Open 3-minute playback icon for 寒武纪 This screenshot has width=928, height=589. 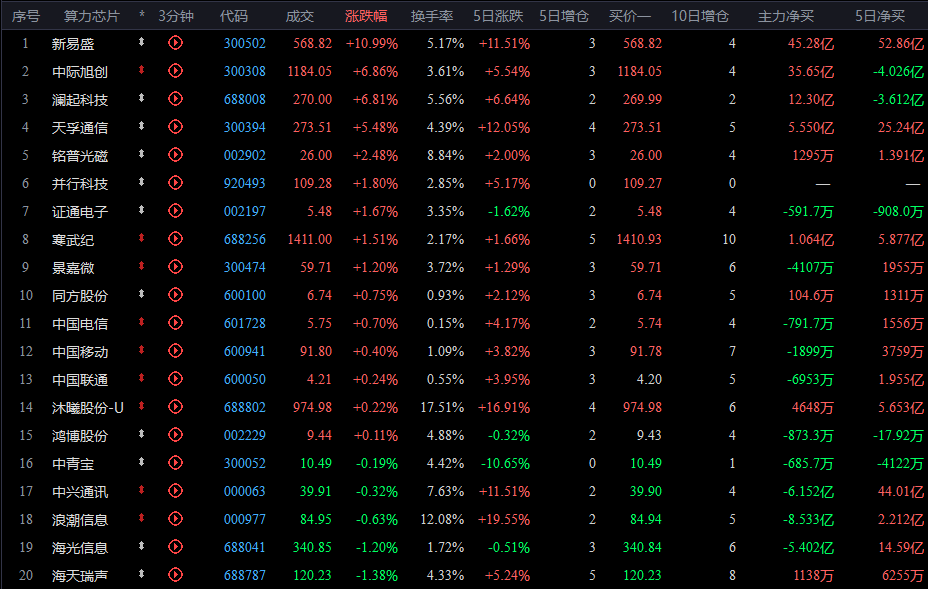(x=175, y=239)
